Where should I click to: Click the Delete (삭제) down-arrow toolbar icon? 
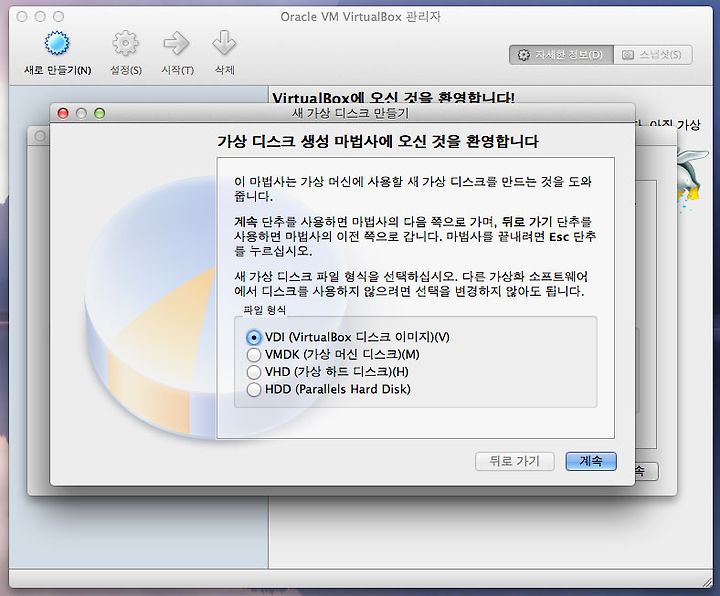click(x=225, y=44)
